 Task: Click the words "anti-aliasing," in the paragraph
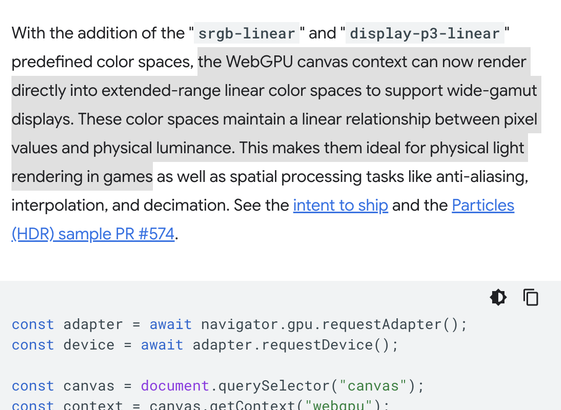pos(482,177)
